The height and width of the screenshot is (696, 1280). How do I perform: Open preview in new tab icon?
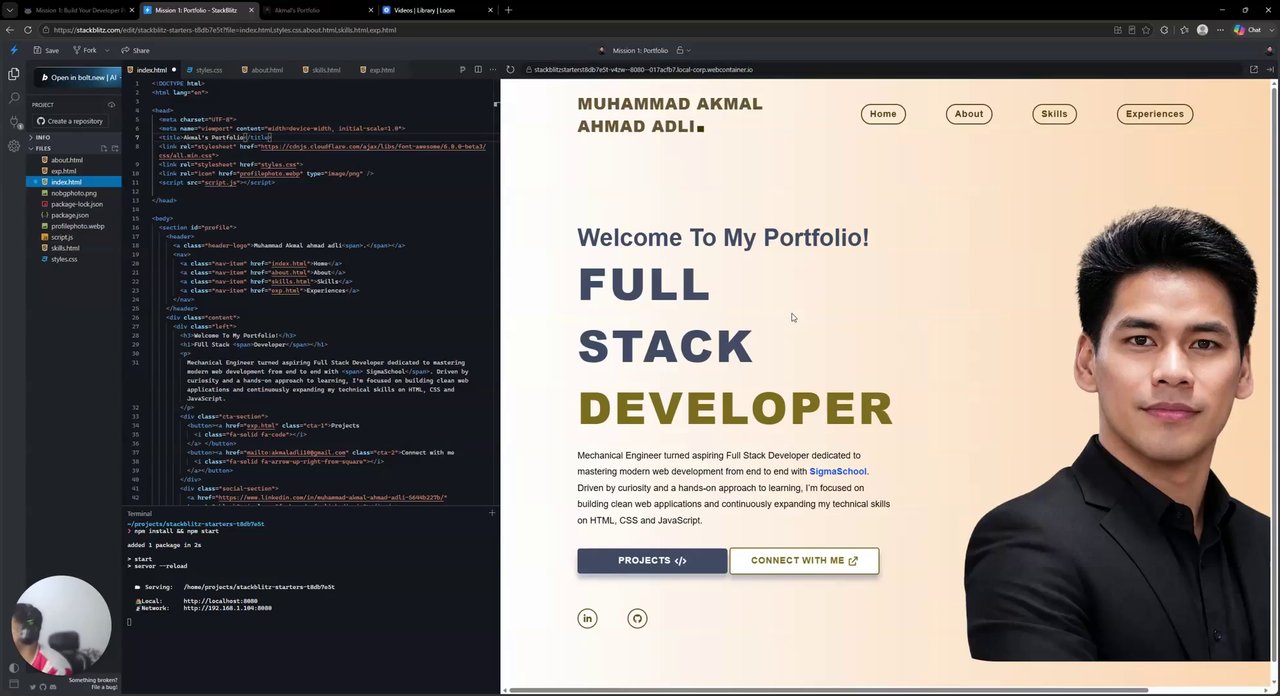tap(1254, 70)
